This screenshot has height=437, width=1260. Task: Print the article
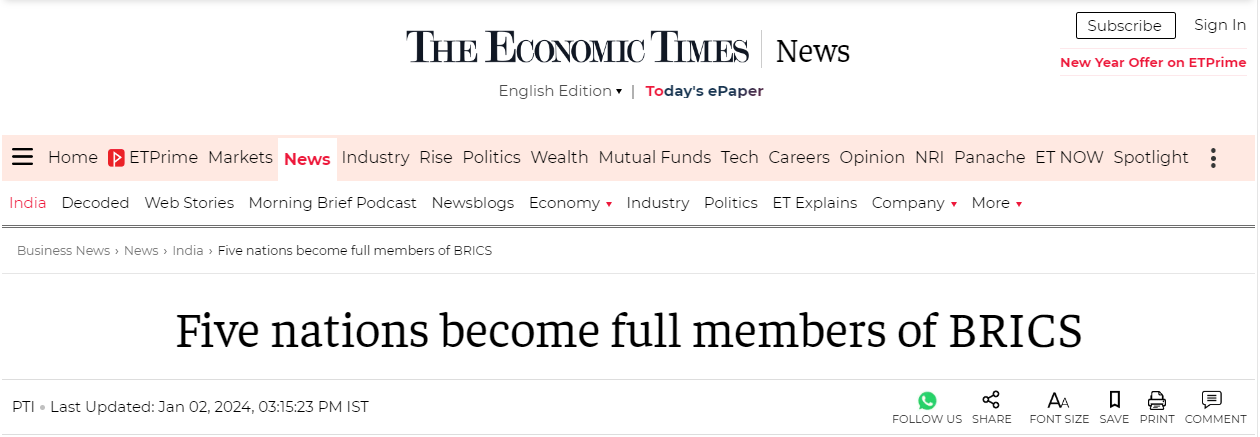[1157, 401]
